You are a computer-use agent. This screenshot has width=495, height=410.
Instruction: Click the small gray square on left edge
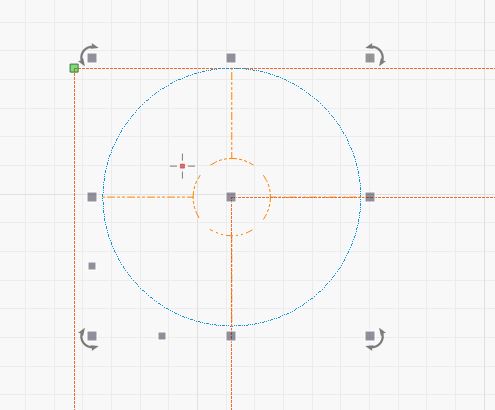coord(92,266)
